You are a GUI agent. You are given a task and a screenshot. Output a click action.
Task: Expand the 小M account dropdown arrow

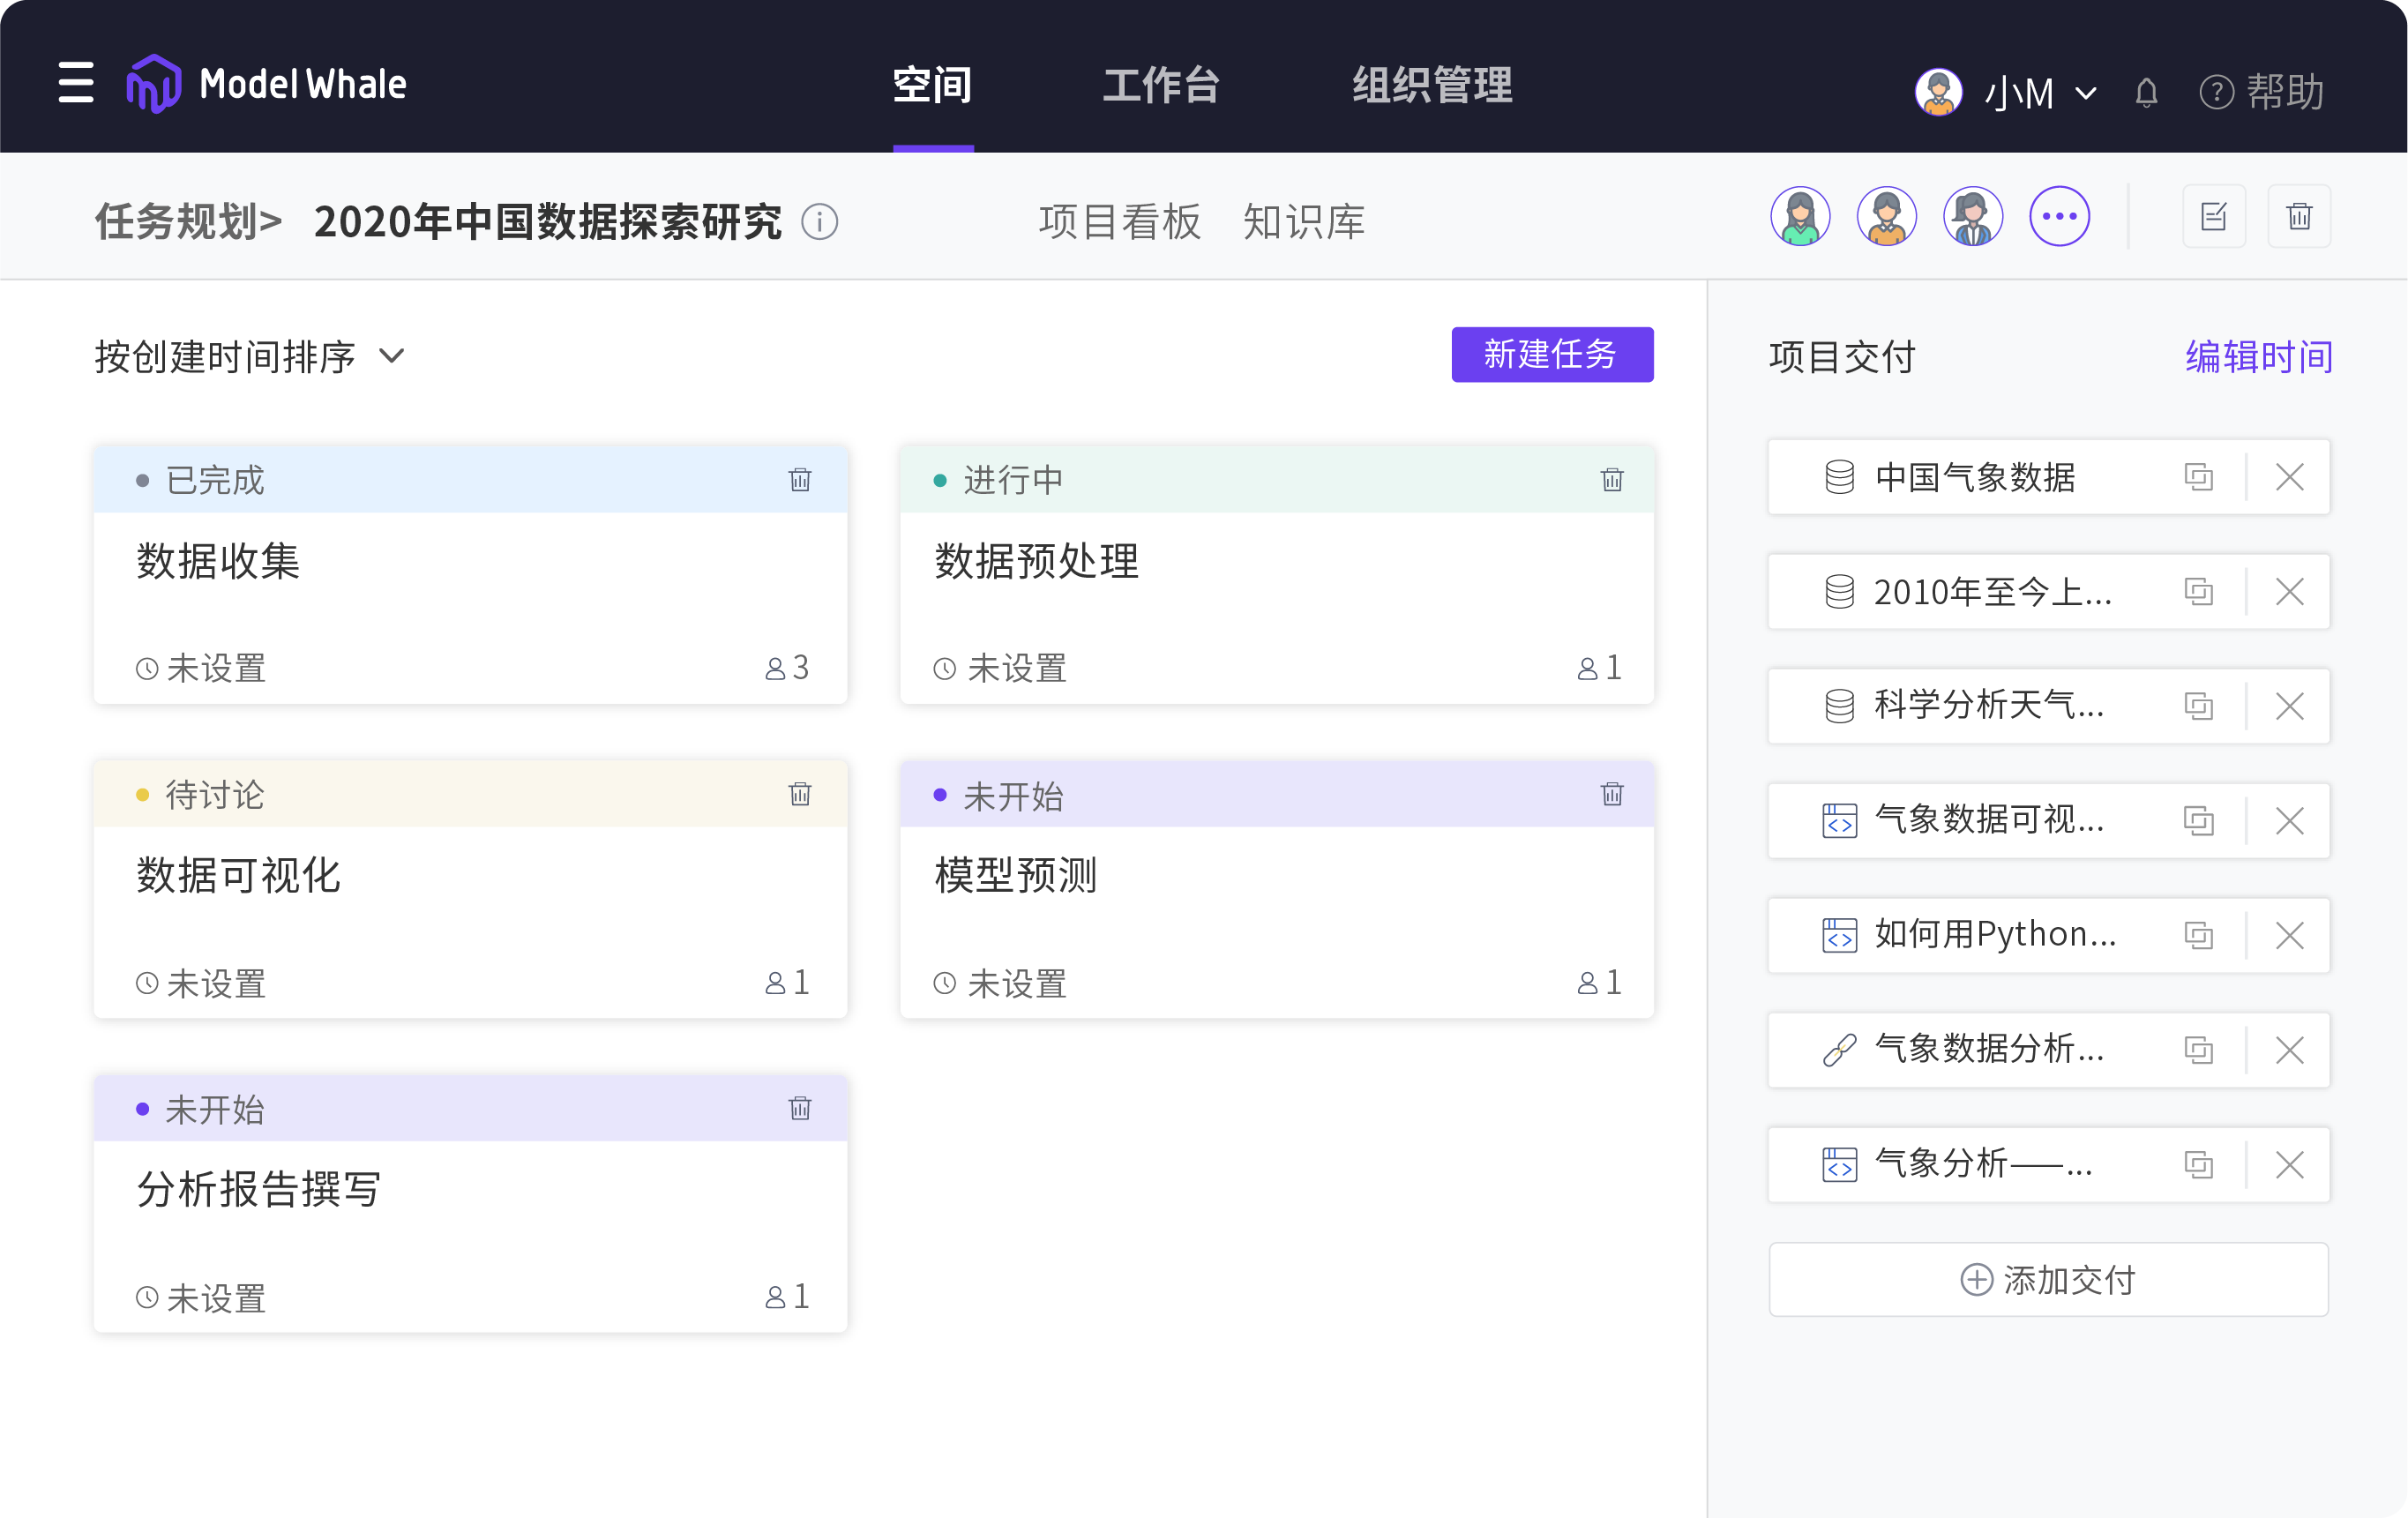click(x=2086, y=93)
